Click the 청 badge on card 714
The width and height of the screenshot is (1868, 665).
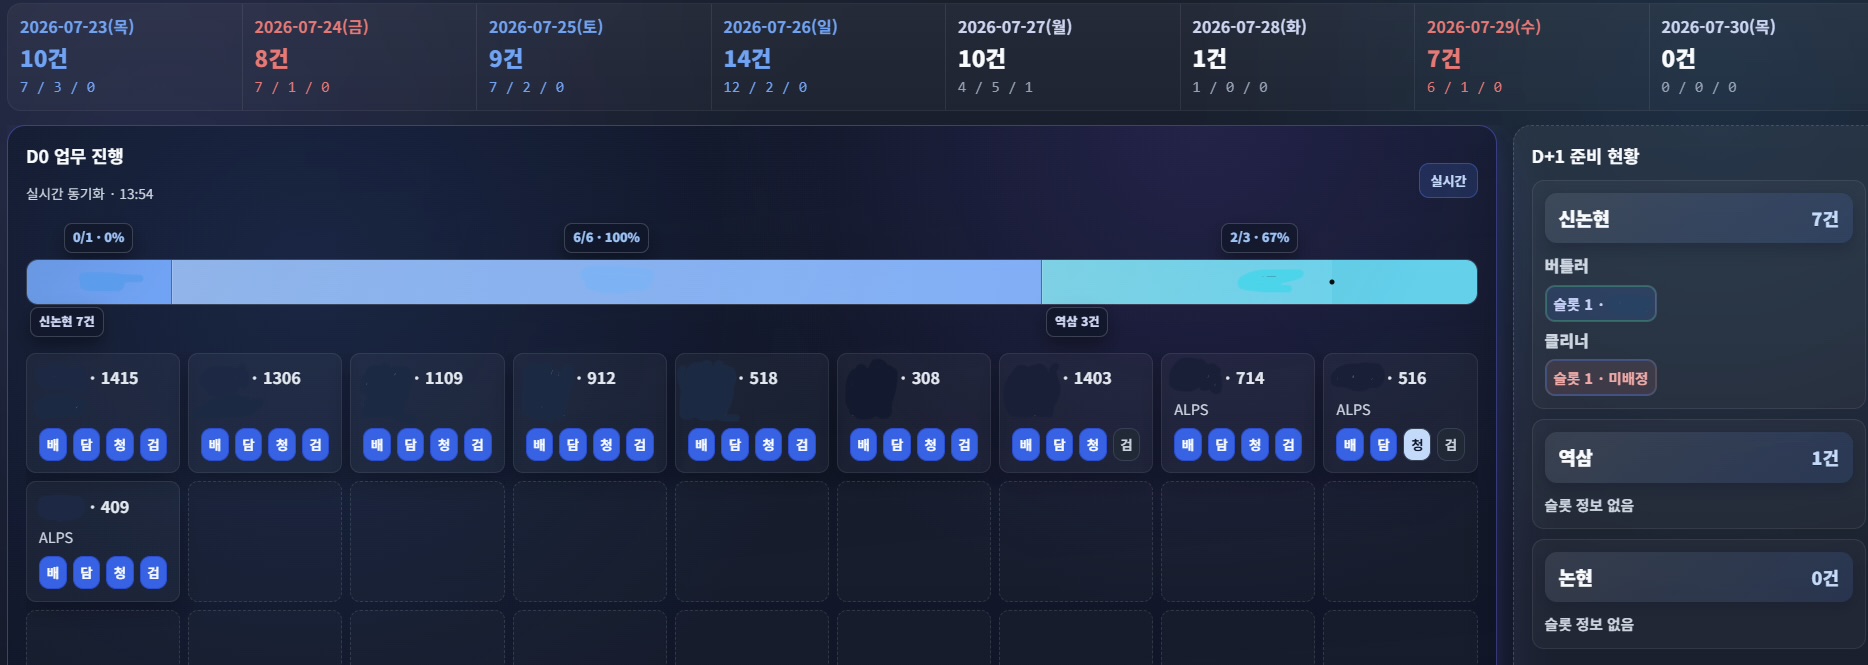(x=1255, y=445)
